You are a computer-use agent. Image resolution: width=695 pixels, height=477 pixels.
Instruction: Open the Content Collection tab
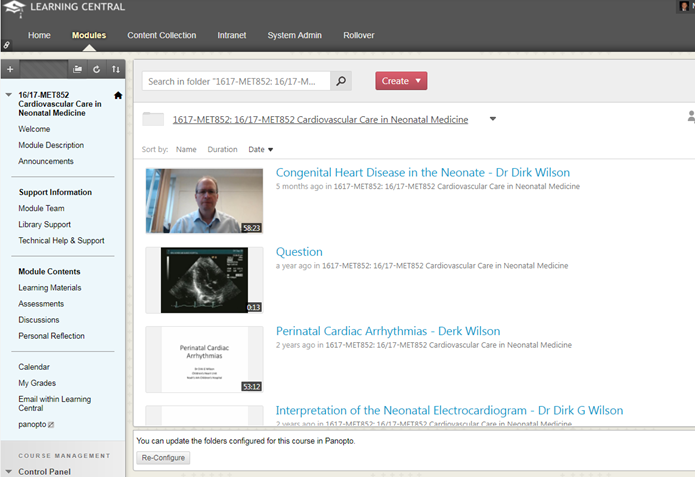pos(162,35)
